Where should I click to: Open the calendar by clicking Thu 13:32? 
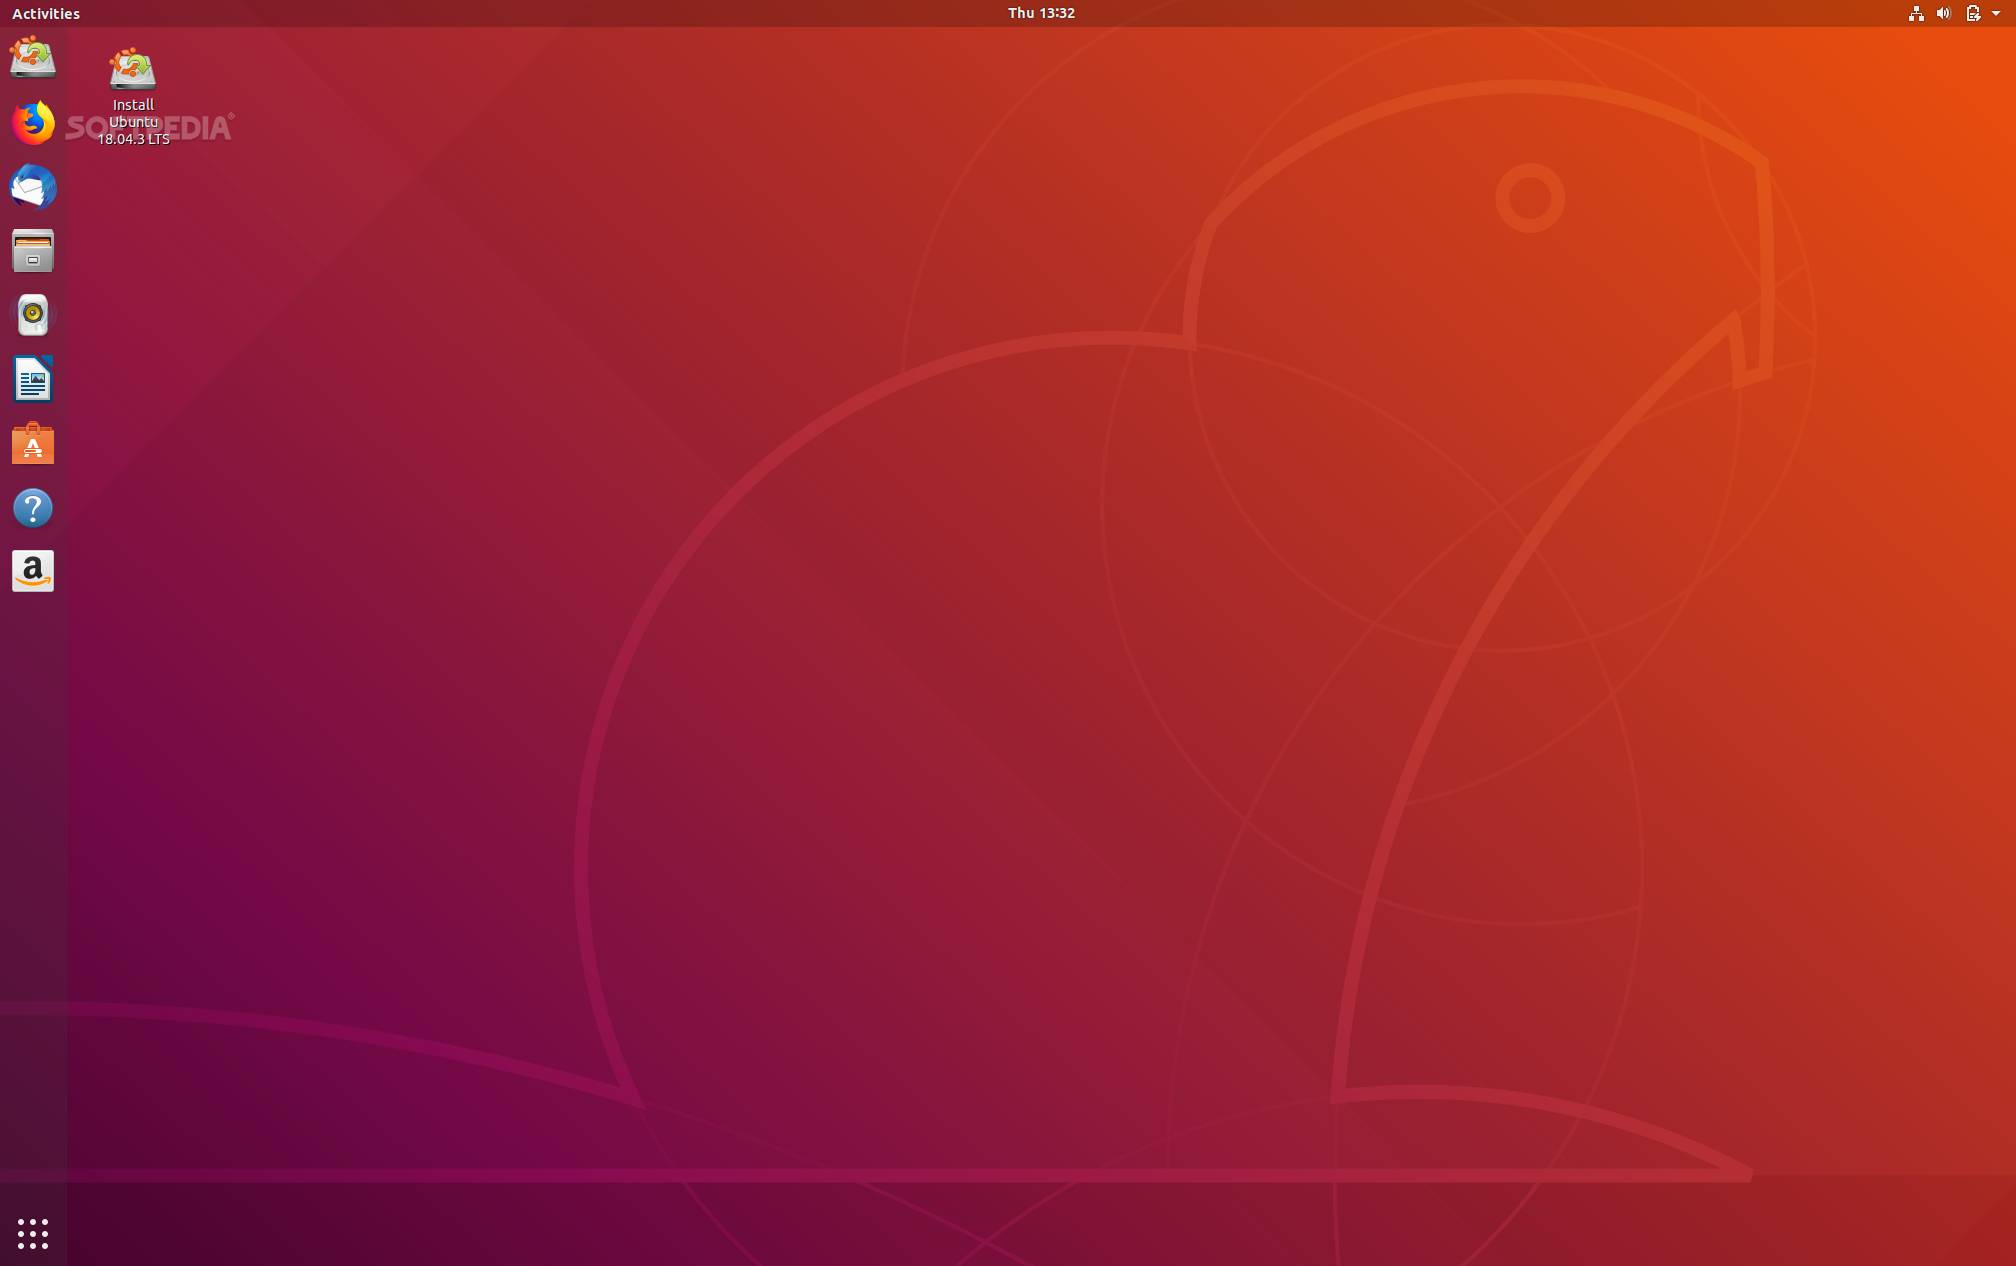1040,13
